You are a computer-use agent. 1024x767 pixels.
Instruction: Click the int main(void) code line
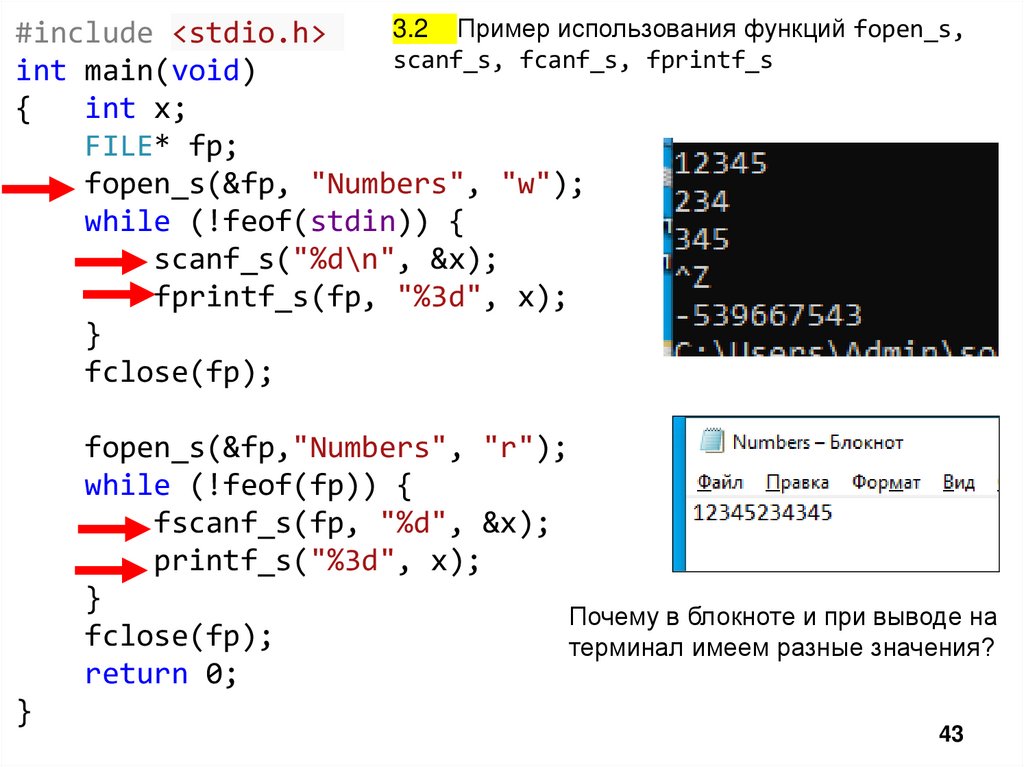(x=135, y=71)
